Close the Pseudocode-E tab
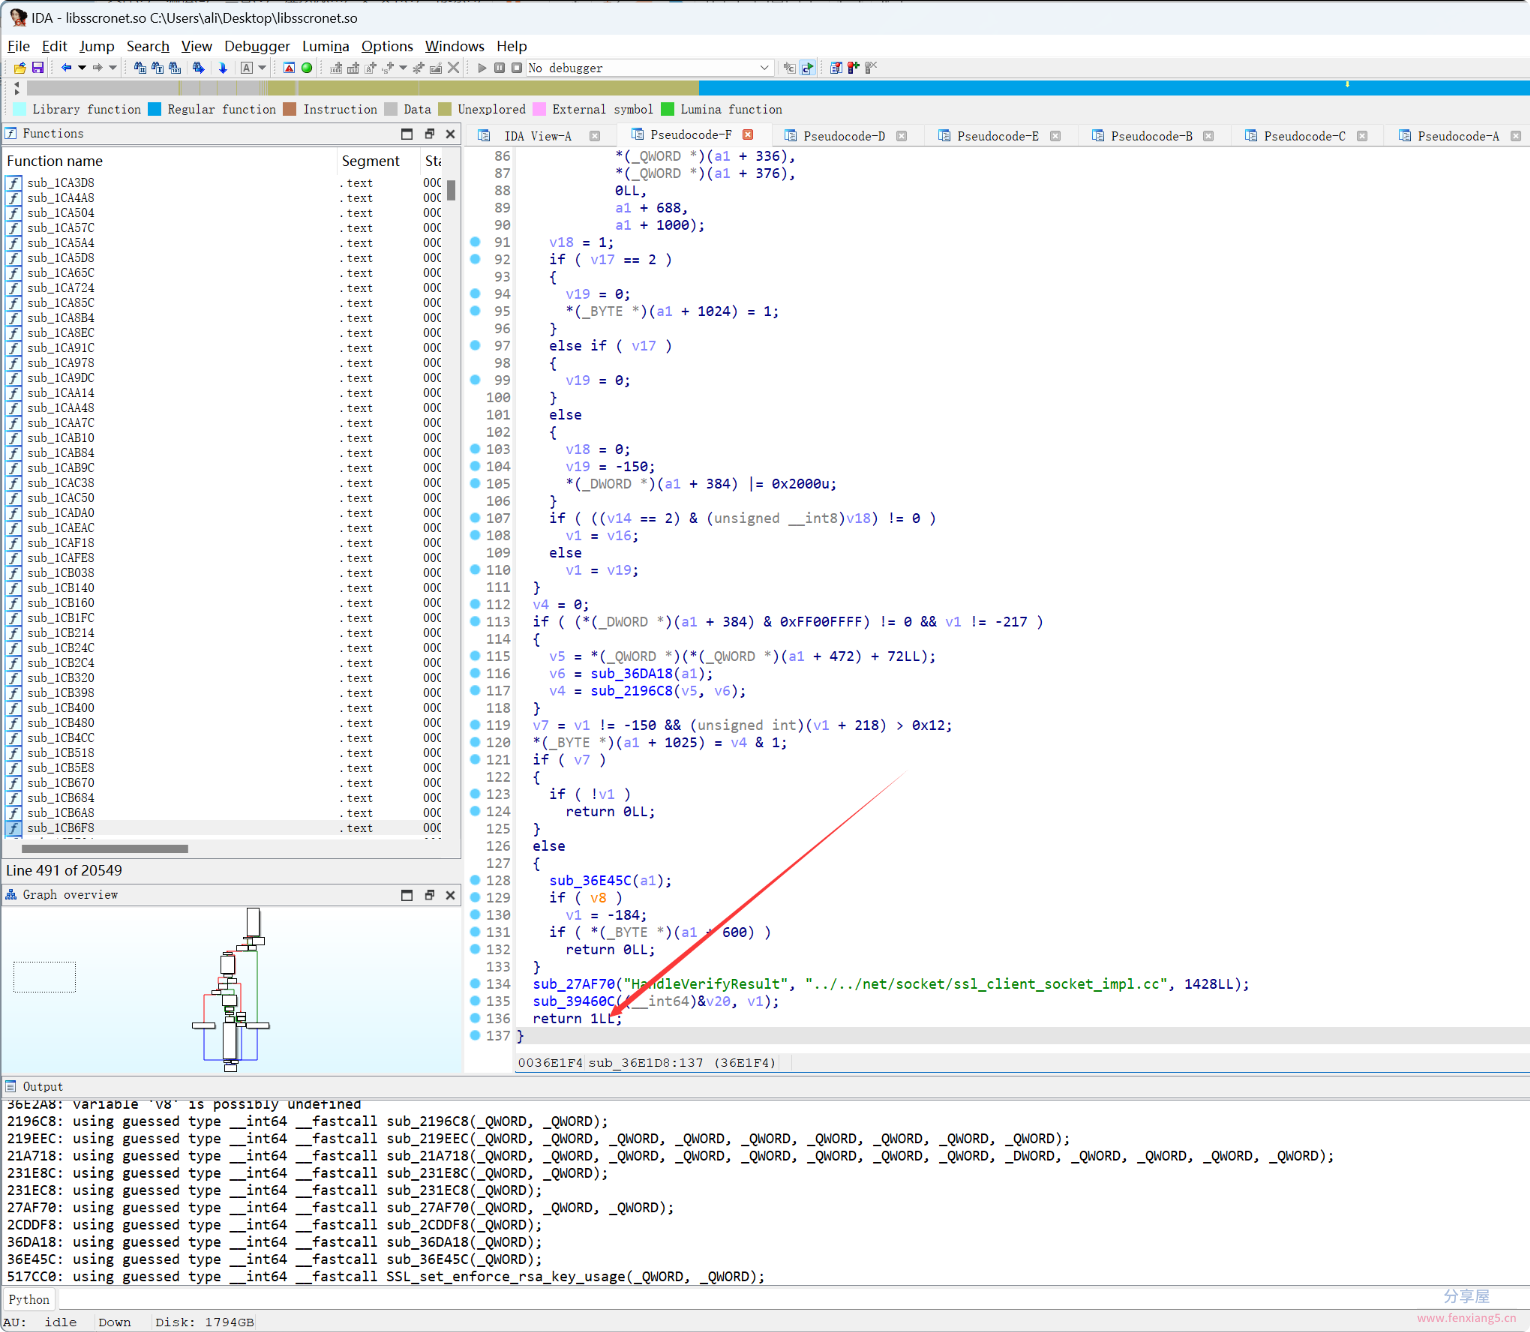 pyautogui.click(x=1055, y=136)
